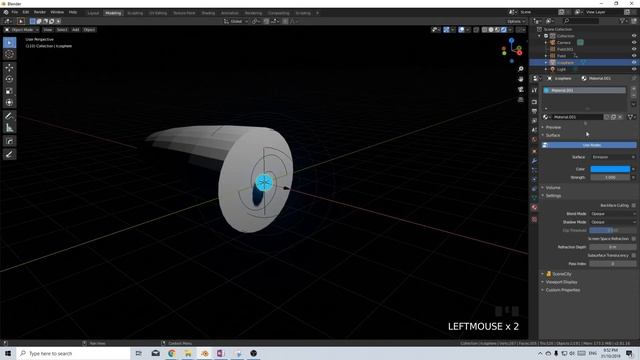Toggle viewport overlays icon
The image size is (640, 360).
[x=462, y=30]
